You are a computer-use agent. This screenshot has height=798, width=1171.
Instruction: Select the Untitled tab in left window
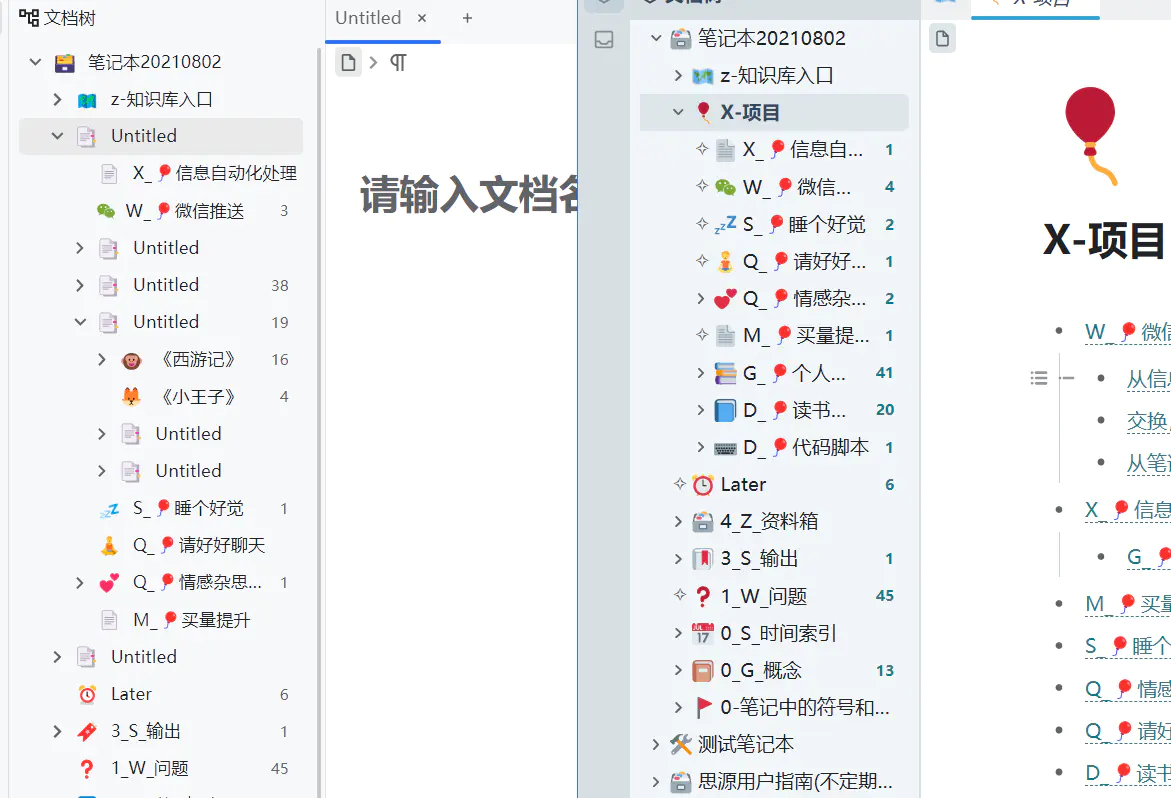pos(368,18)
